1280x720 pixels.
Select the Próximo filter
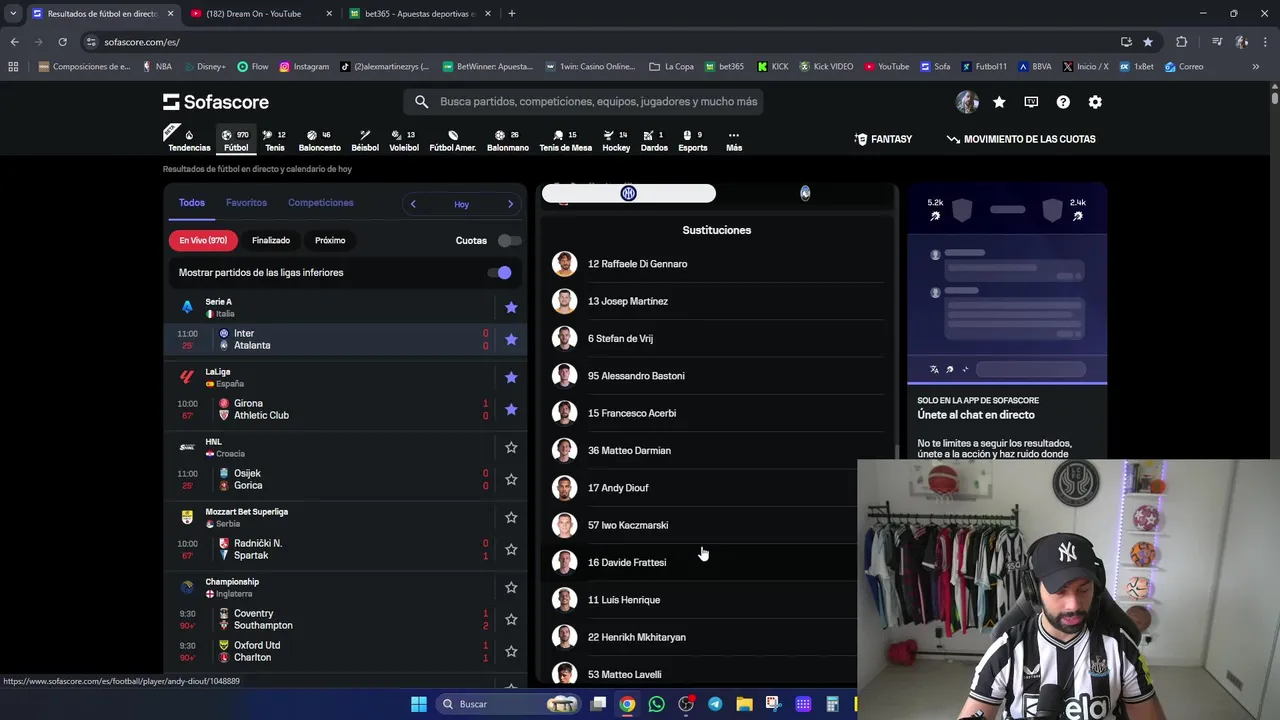tap(330, 240)
